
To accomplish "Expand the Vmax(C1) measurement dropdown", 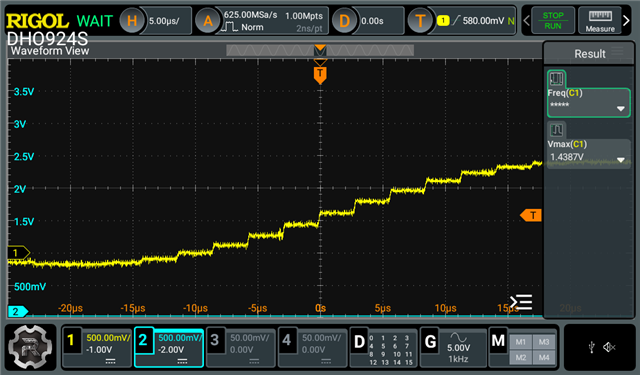I will pyautogui.click(x=621, y=160).
